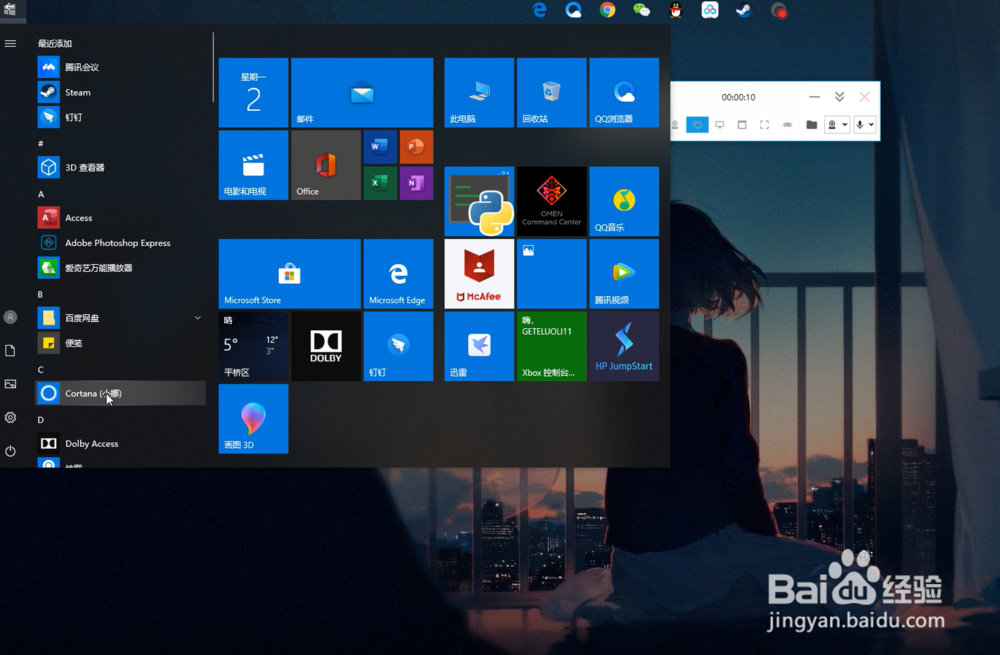Open 钉钉 in the recently added list

(x=121, y=117)
